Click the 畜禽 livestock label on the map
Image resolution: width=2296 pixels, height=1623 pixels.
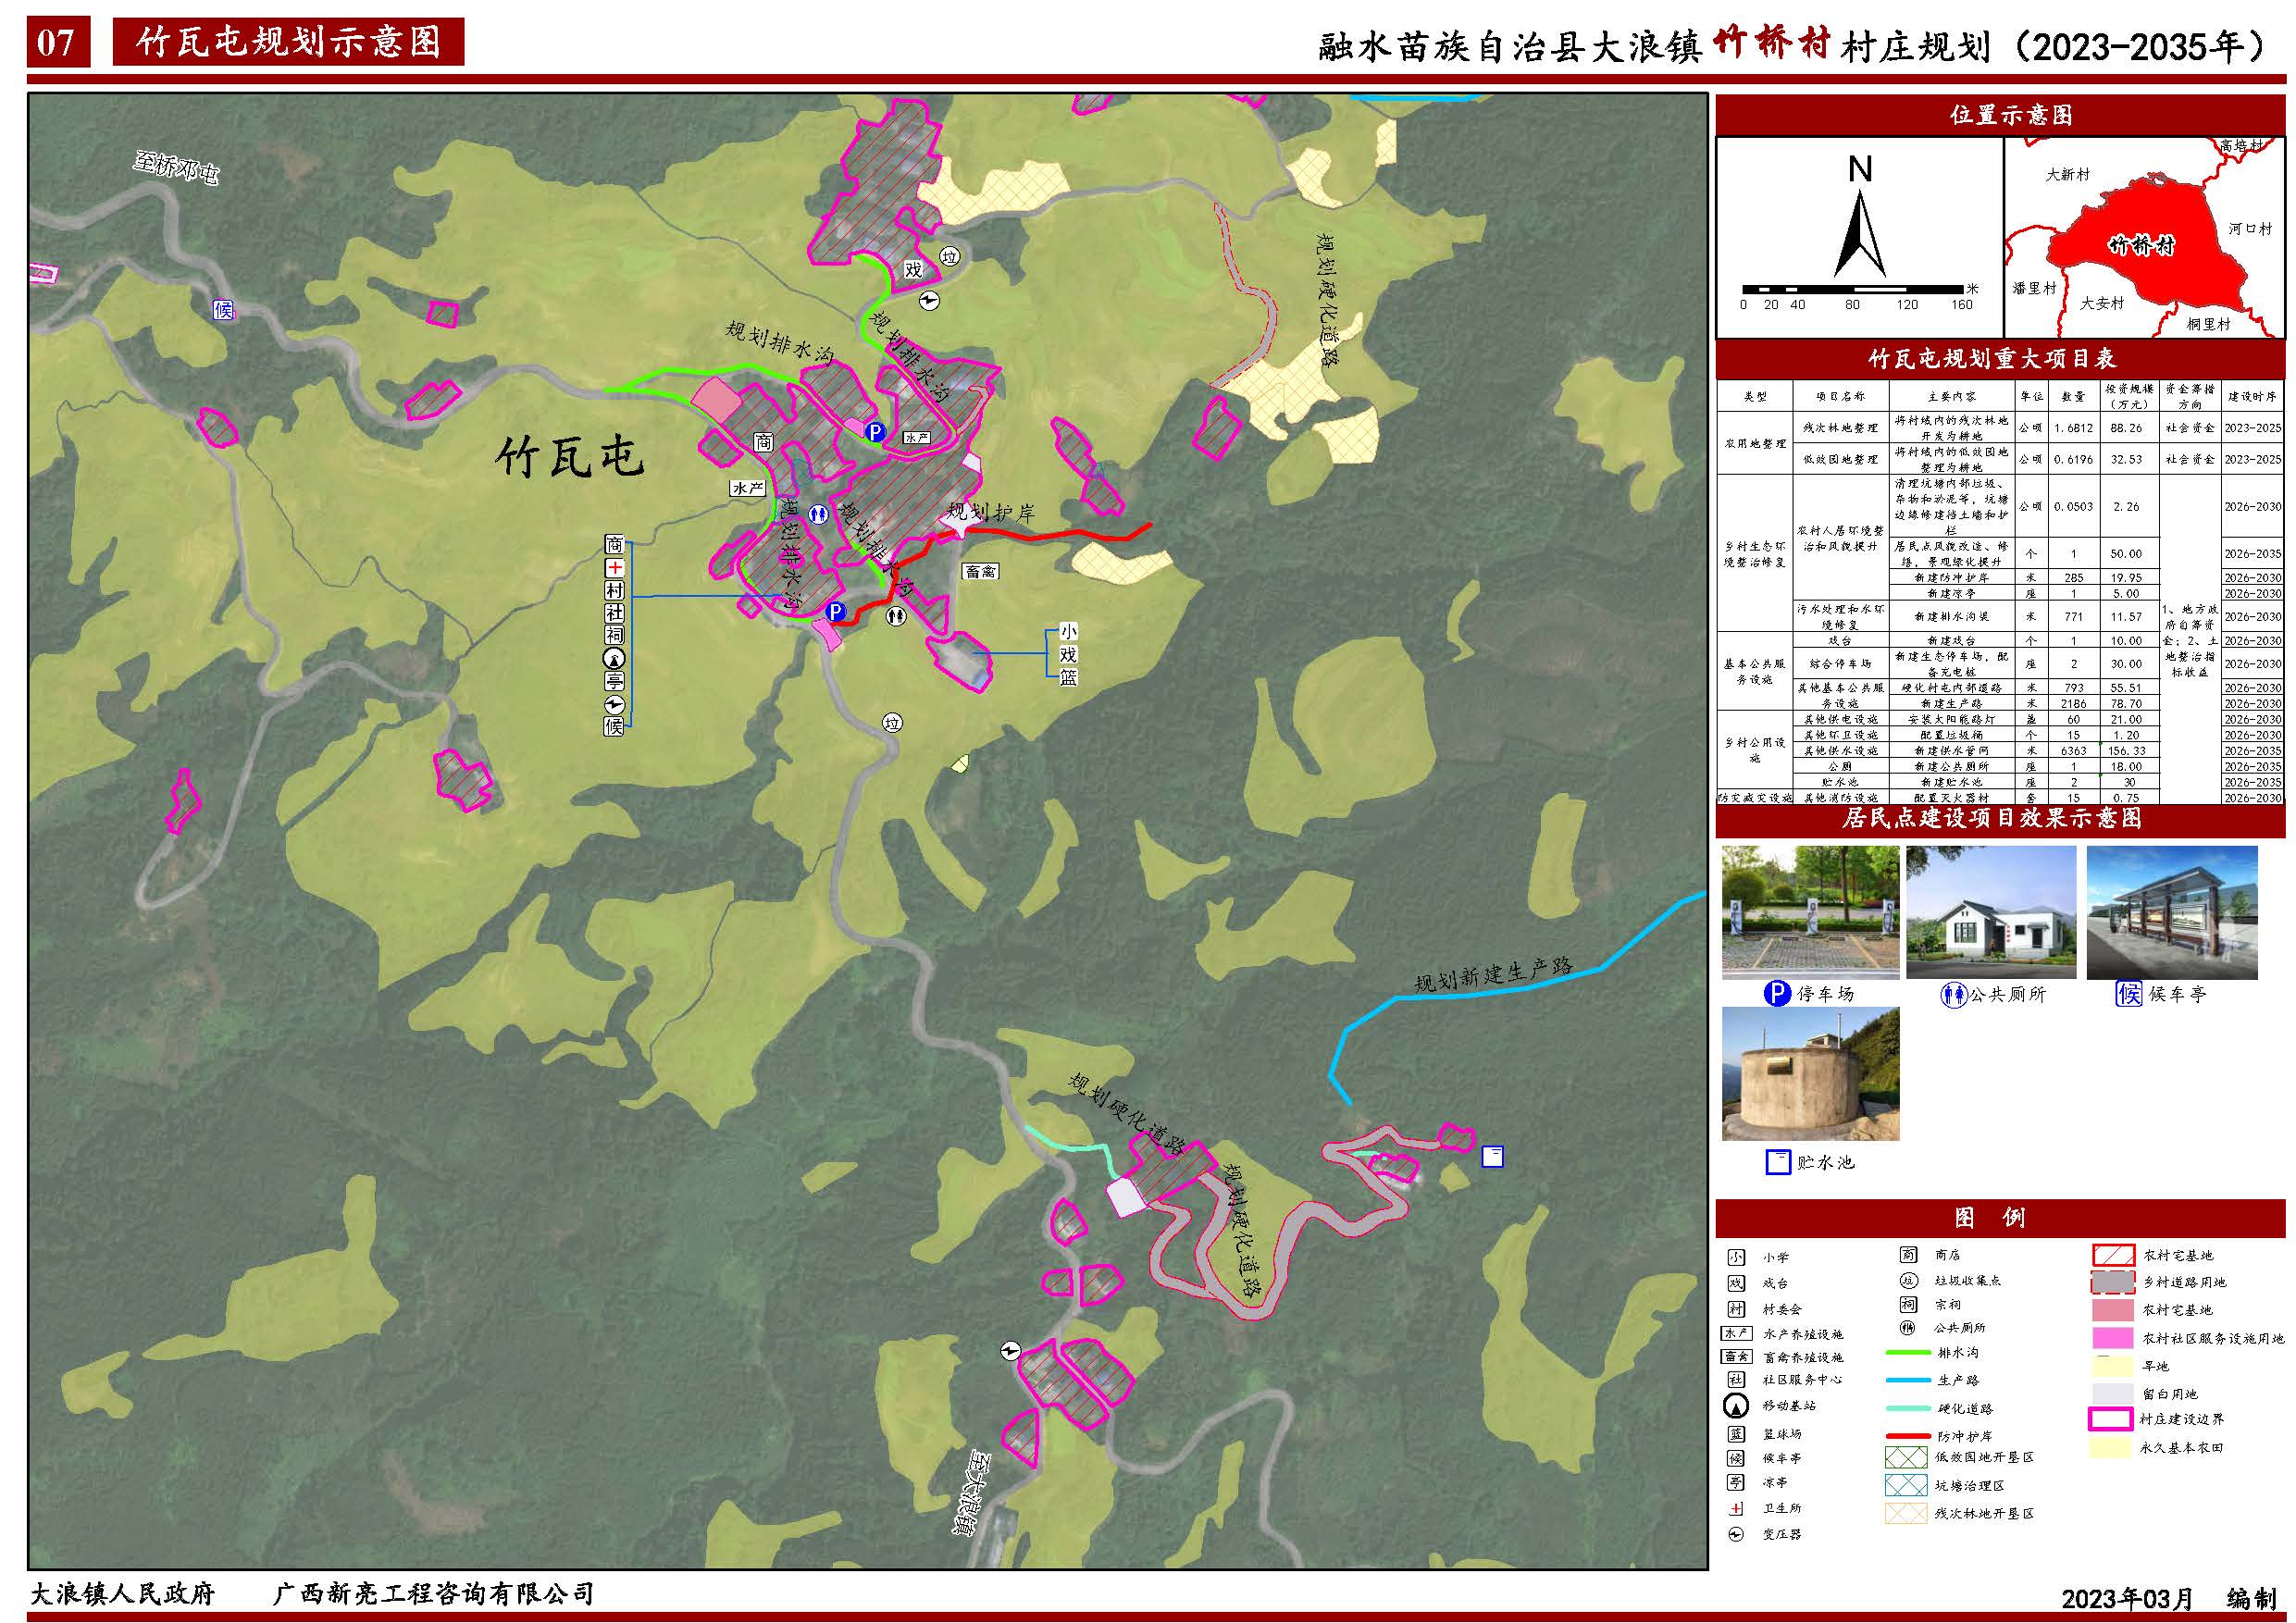pos(980,572)
